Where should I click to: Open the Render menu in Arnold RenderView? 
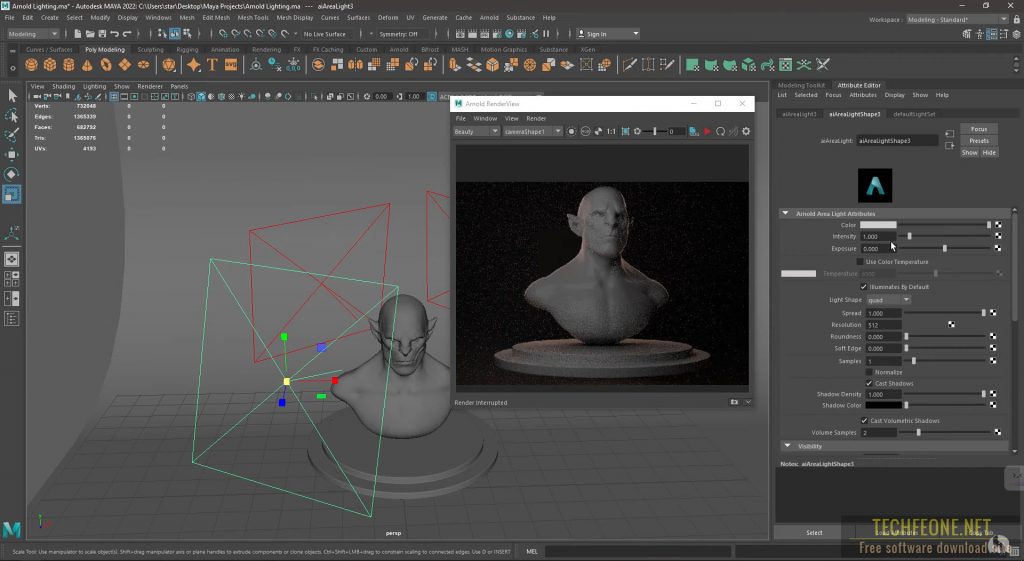(x=536, y=118)
